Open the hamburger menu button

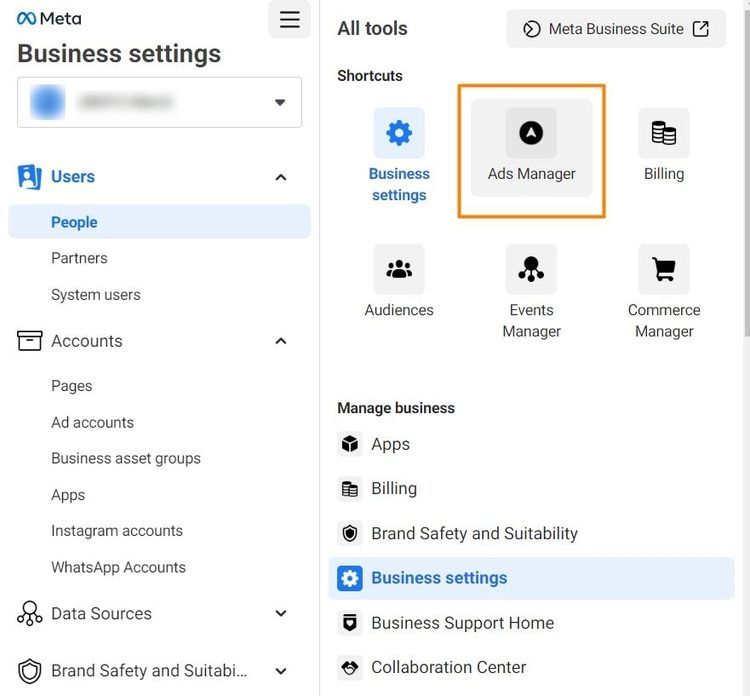click(x=289, y=19)
